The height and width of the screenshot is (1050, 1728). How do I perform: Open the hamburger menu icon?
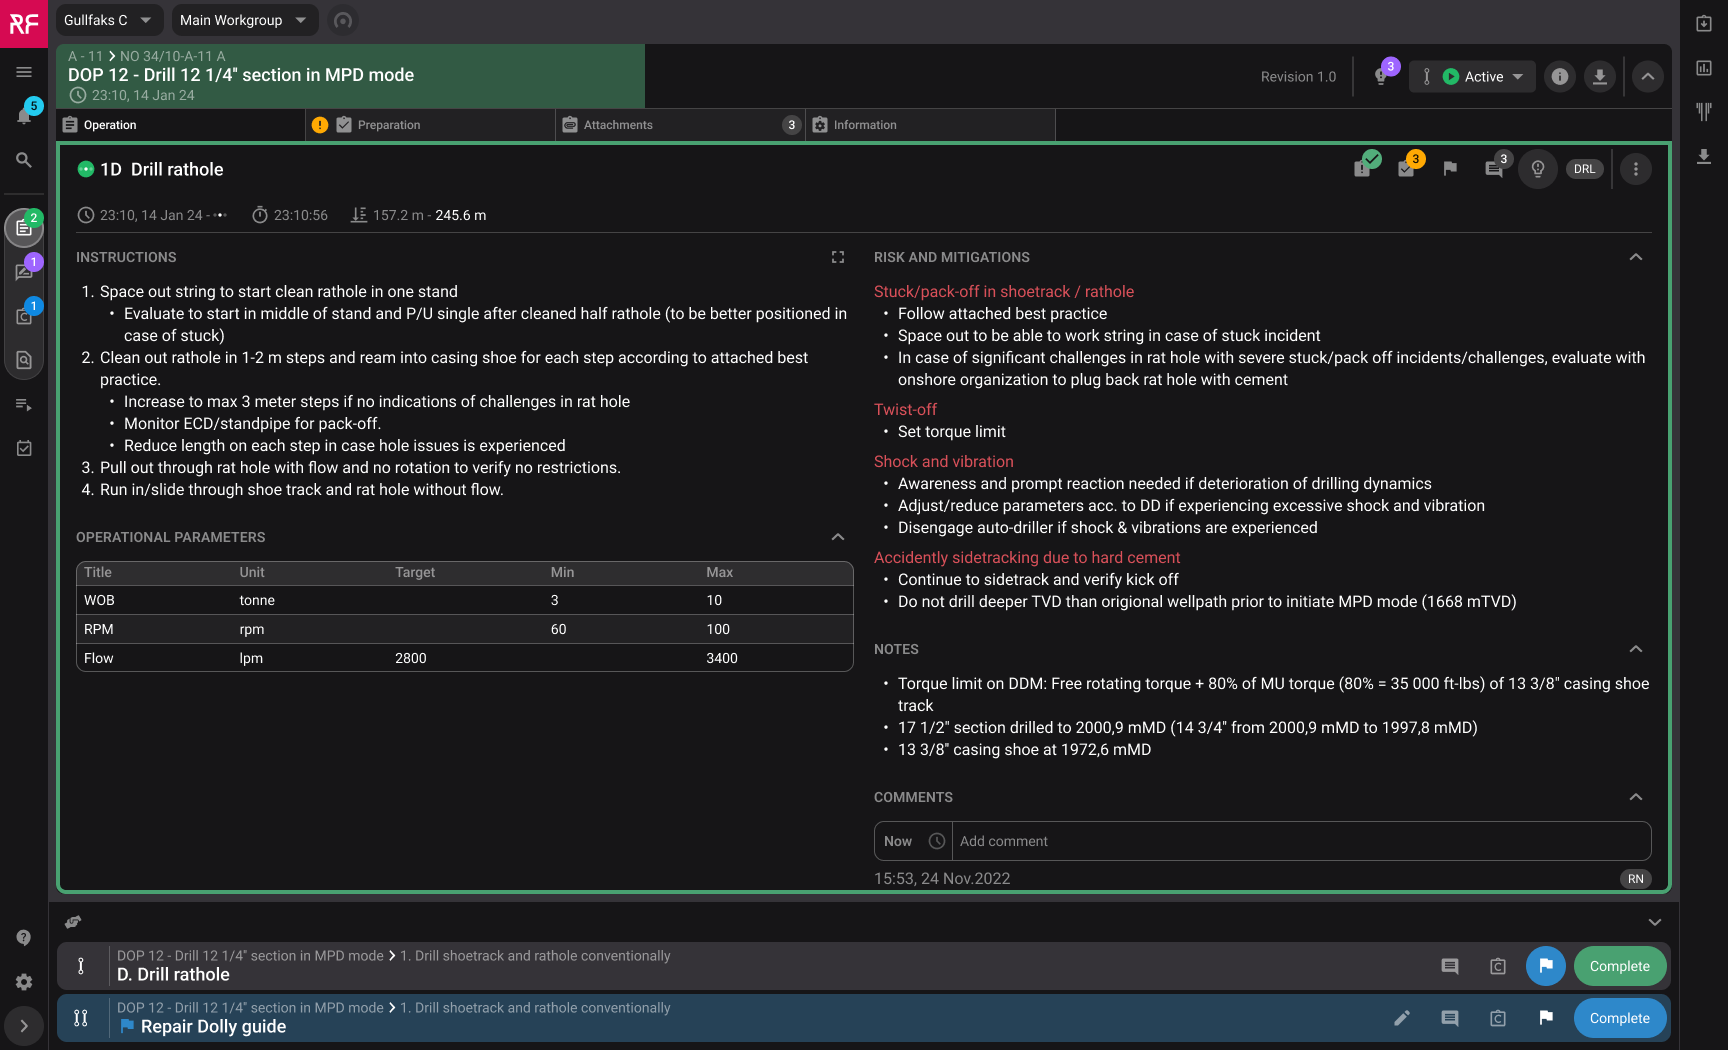(x=24, y=72)
